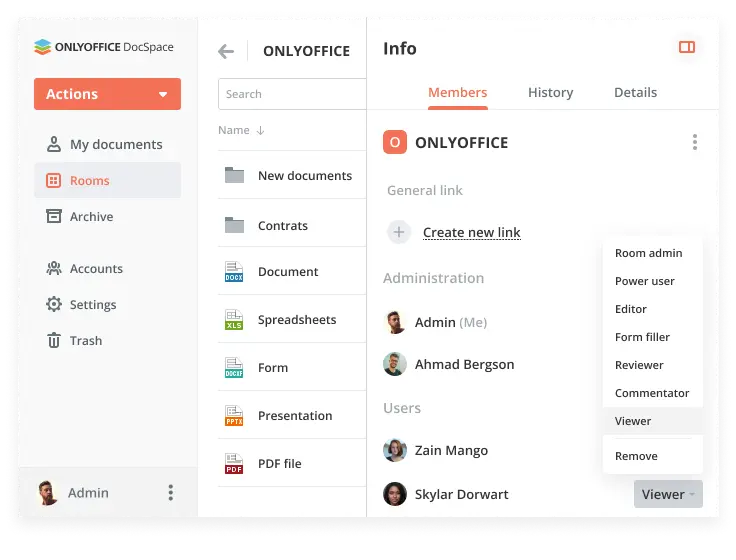Click the DOCX file icon
Viewport: 736px width, 560px height.
(x=234, y=272)
